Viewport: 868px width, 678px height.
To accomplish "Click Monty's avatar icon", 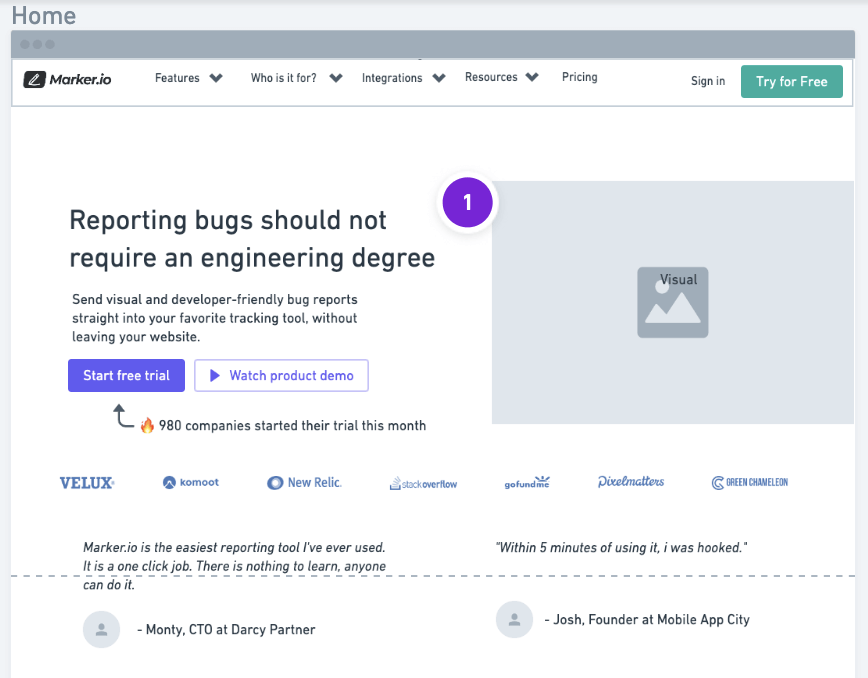I will (101, 629).
